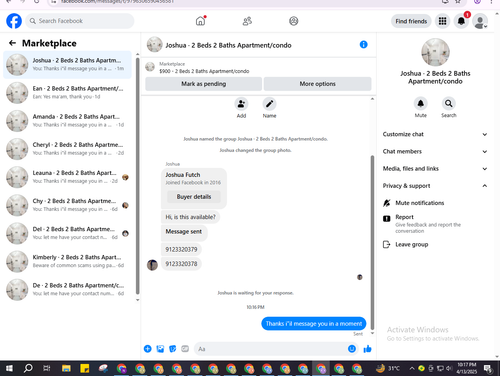Image resolution: width=500 pixels, height=376 pixels.
Task: Open the account profile avatar menu
Action: pyautogui.click(x=480, y=21)
